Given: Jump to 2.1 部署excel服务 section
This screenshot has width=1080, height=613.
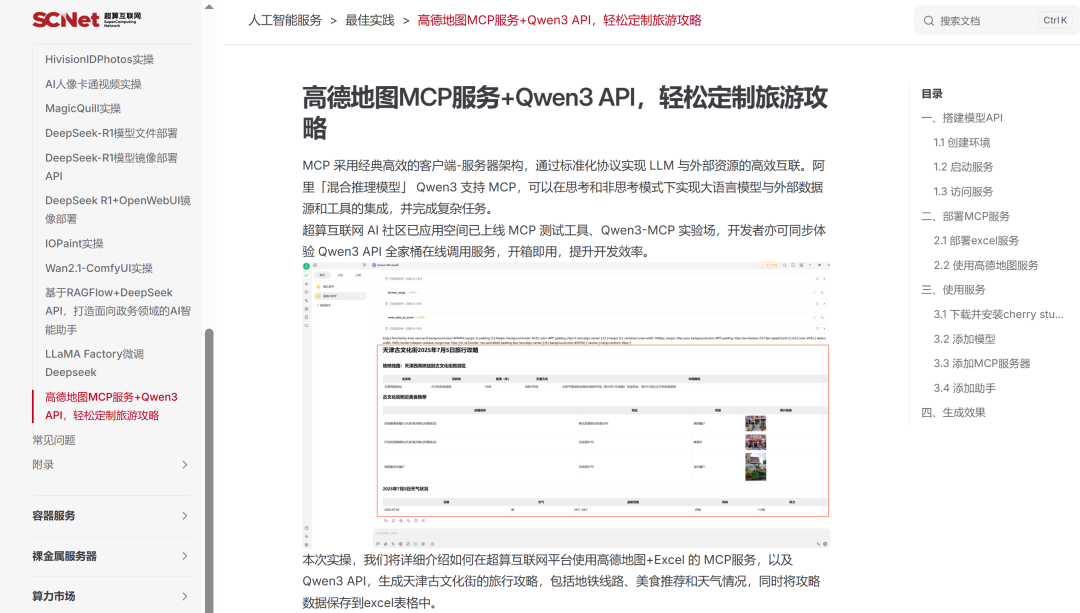Looking at the screenshot, I should click(976, 240).
